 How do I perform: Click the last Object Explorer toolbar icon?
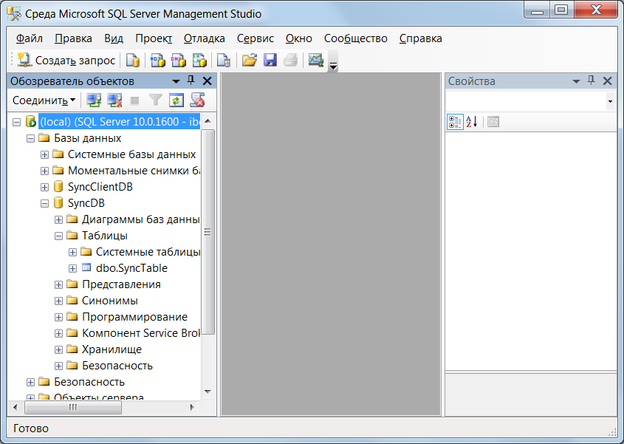tap(197, 100)
